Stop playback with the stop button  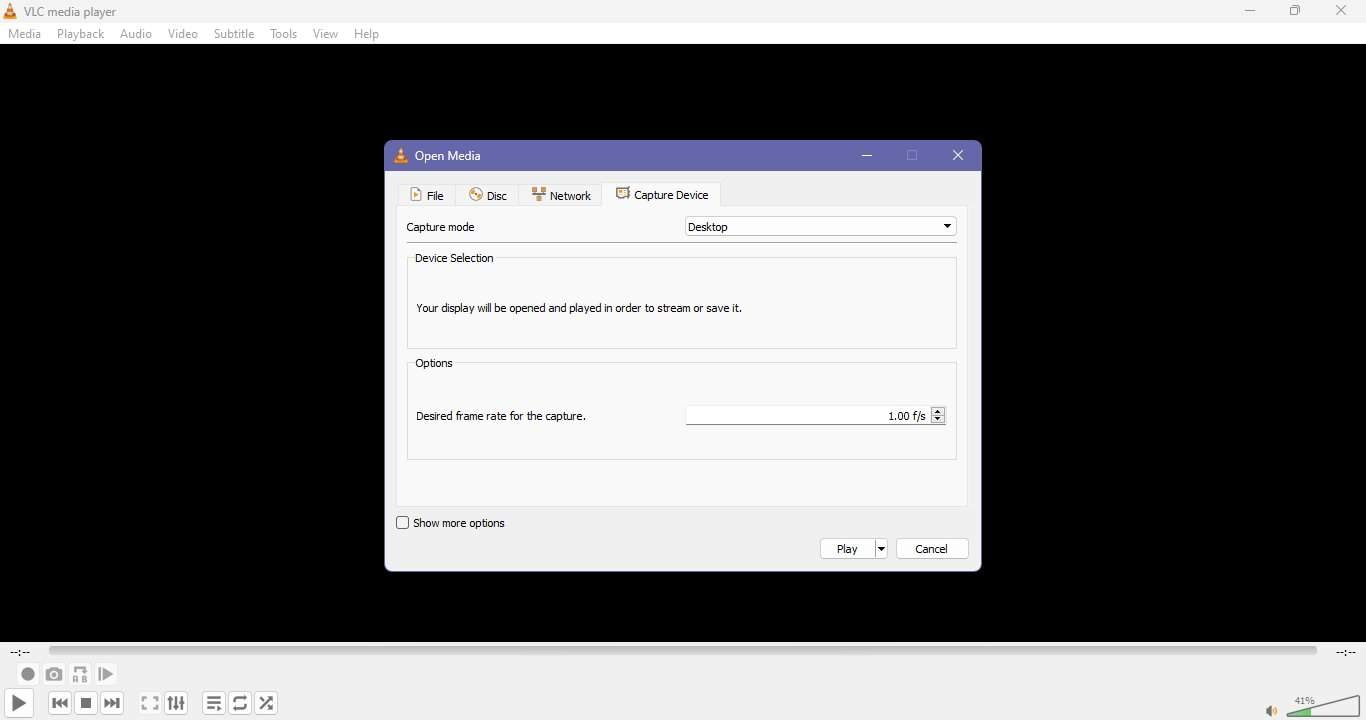point(86,705)
